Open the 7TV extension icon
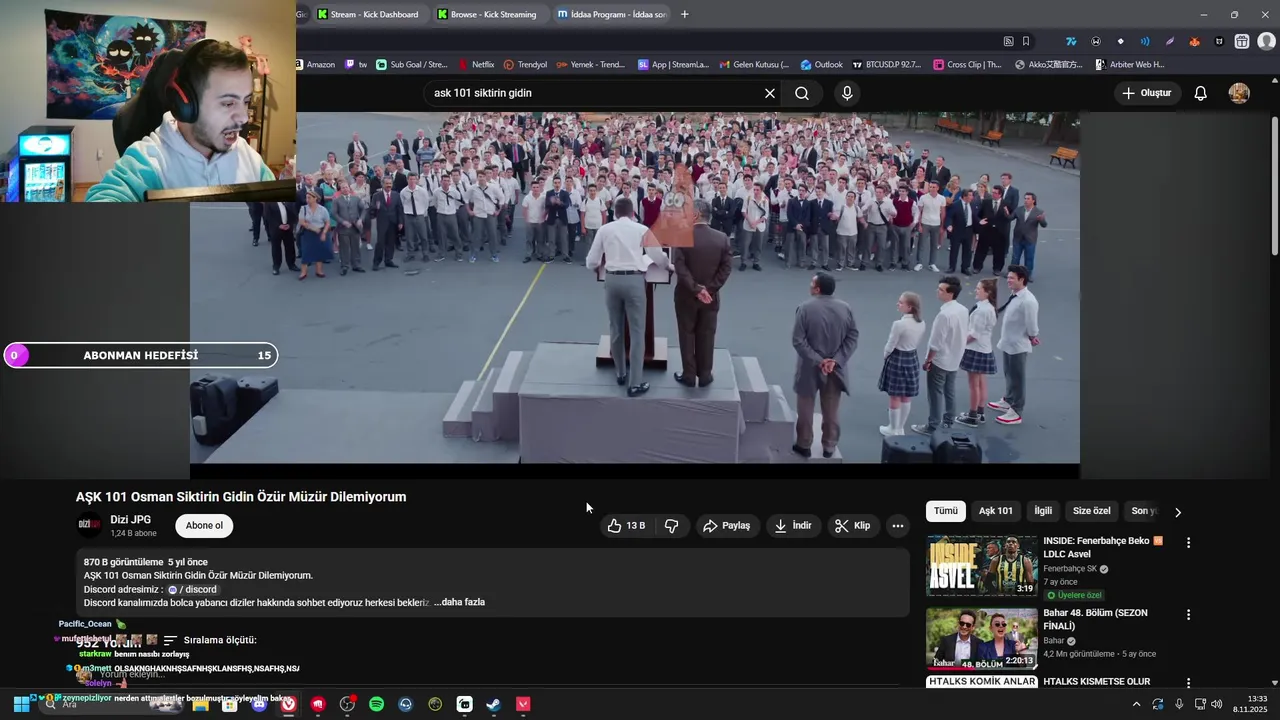The height and width of the screenshot is (720, 1280). [1071, 41]
